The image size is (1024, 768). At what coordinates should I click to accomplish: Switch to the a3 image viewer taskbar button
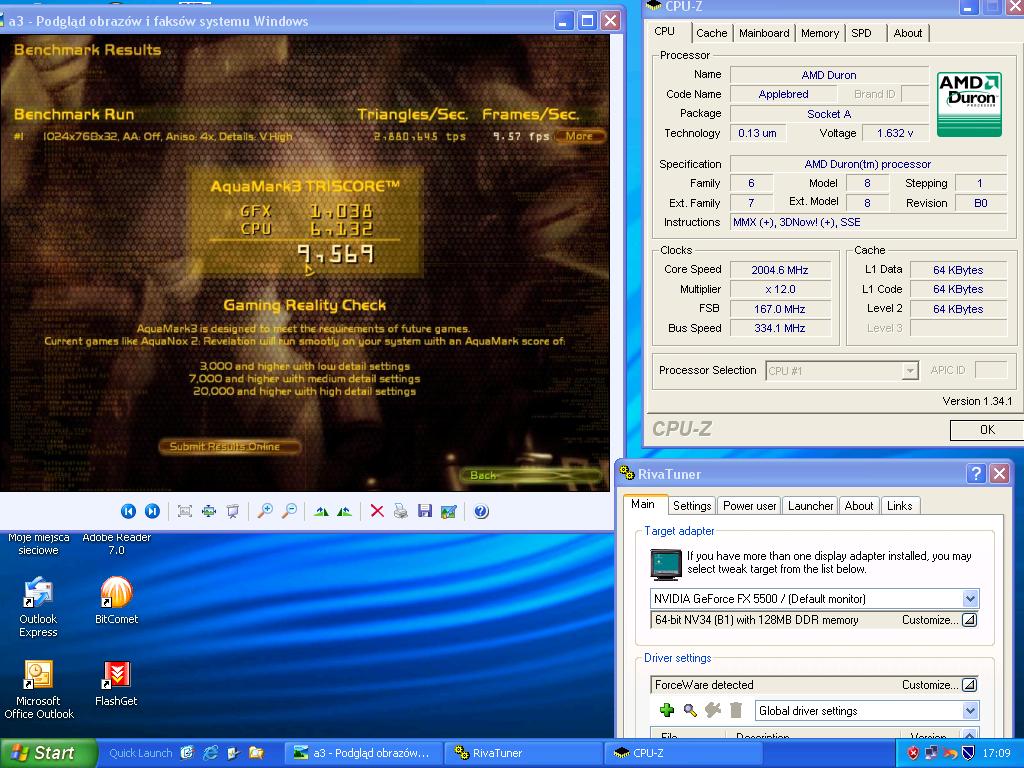tap(363, 753)
